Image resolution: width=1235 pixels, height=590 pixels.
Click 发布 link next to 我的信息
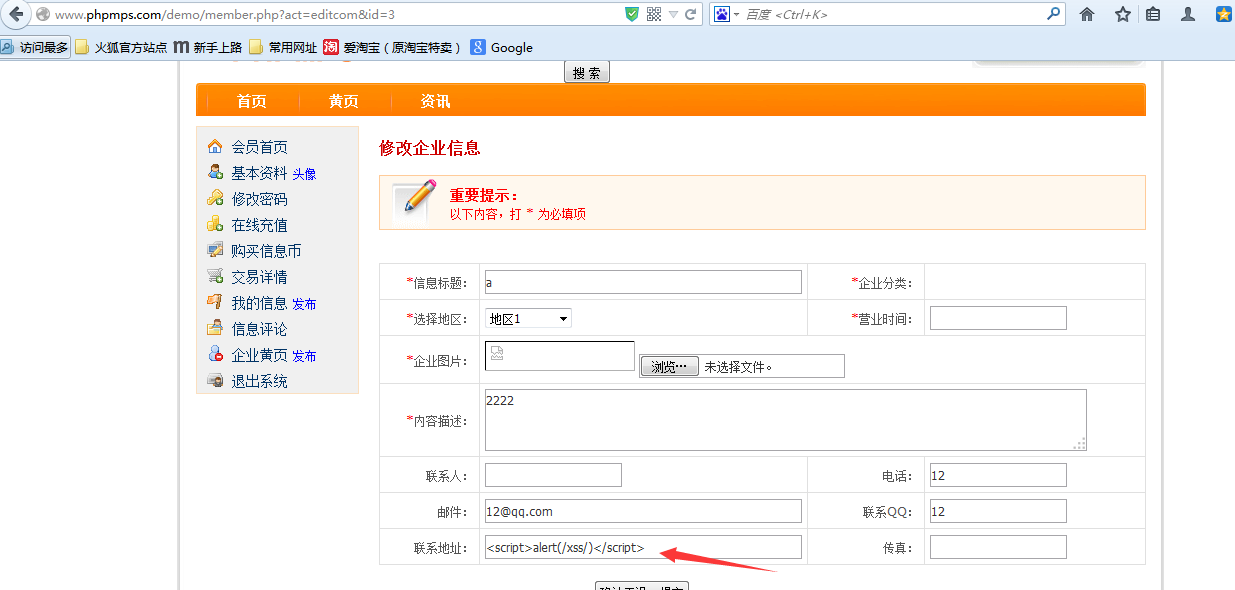tap(304, 304)
